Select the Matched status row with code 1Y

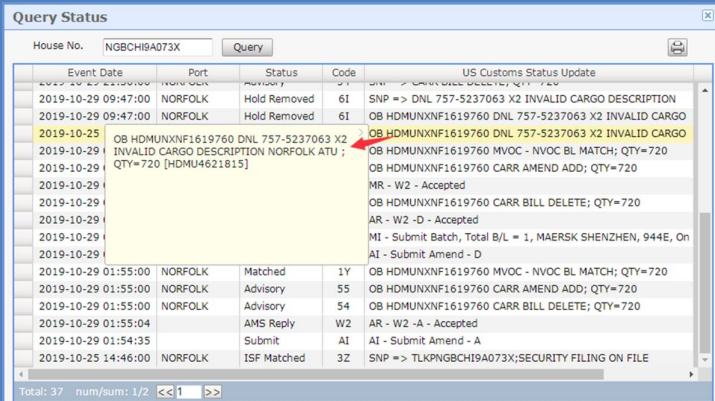[x=280, y=272]
